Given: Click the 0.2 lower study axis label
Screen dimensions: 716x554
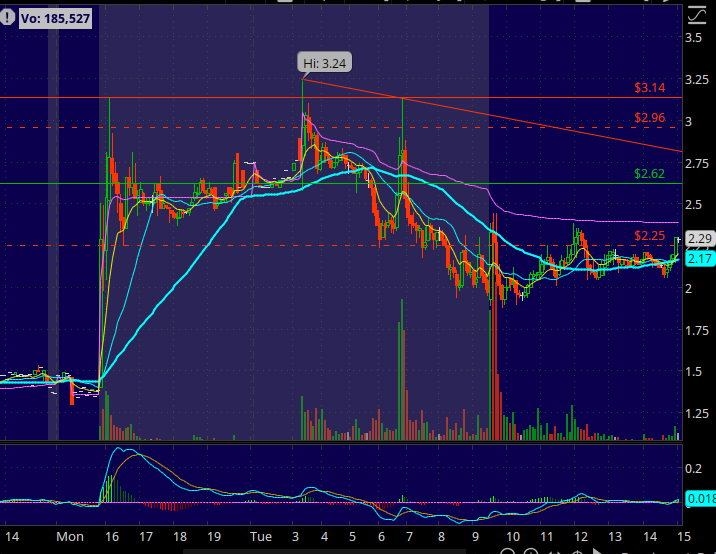Looking at the screenshot, I should (693, 468).
